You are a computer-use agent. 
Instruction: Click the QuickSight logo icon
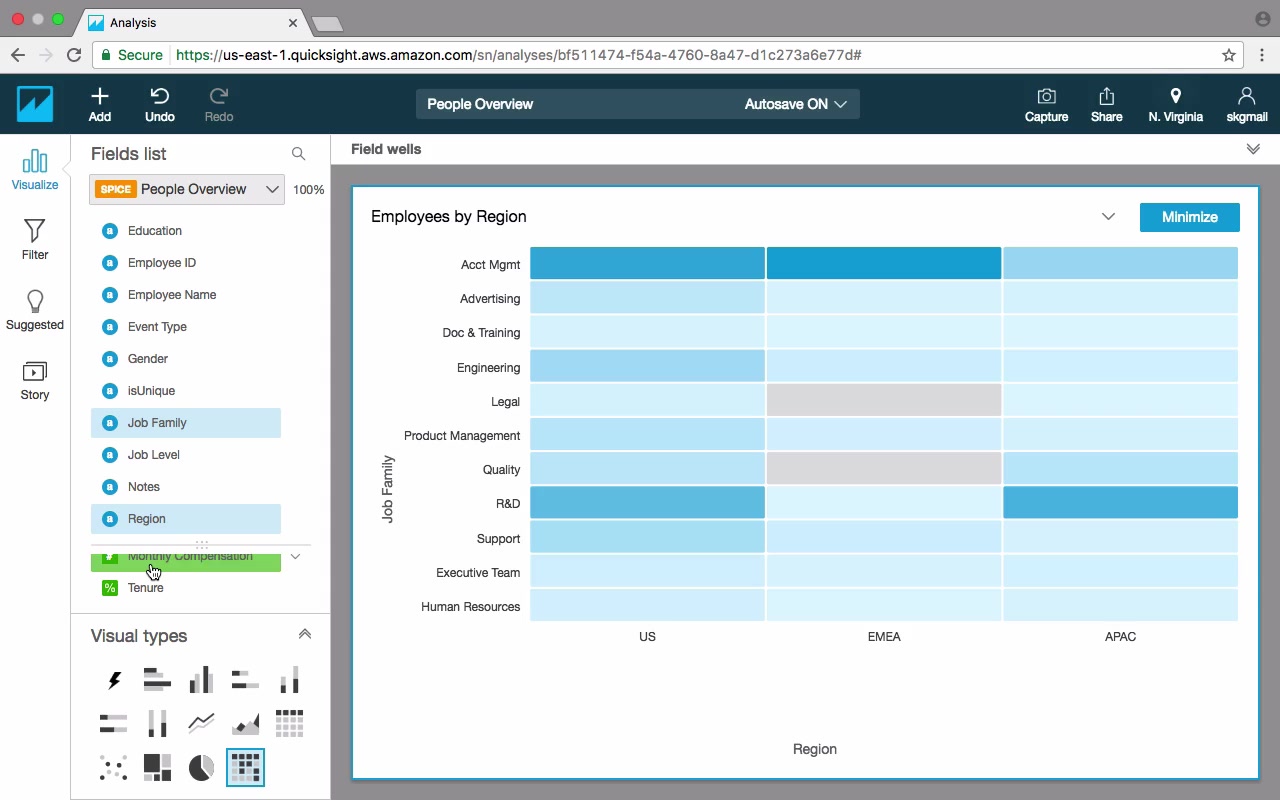[x=35, y=104]
